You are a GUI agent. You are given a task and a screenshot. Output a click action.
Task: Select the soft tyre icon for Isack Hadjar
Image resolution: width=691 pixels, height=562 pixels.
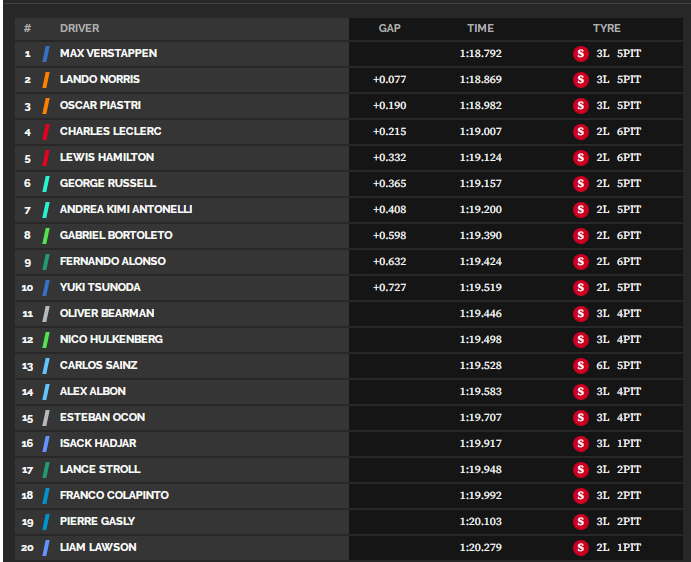tap(580, 444)
